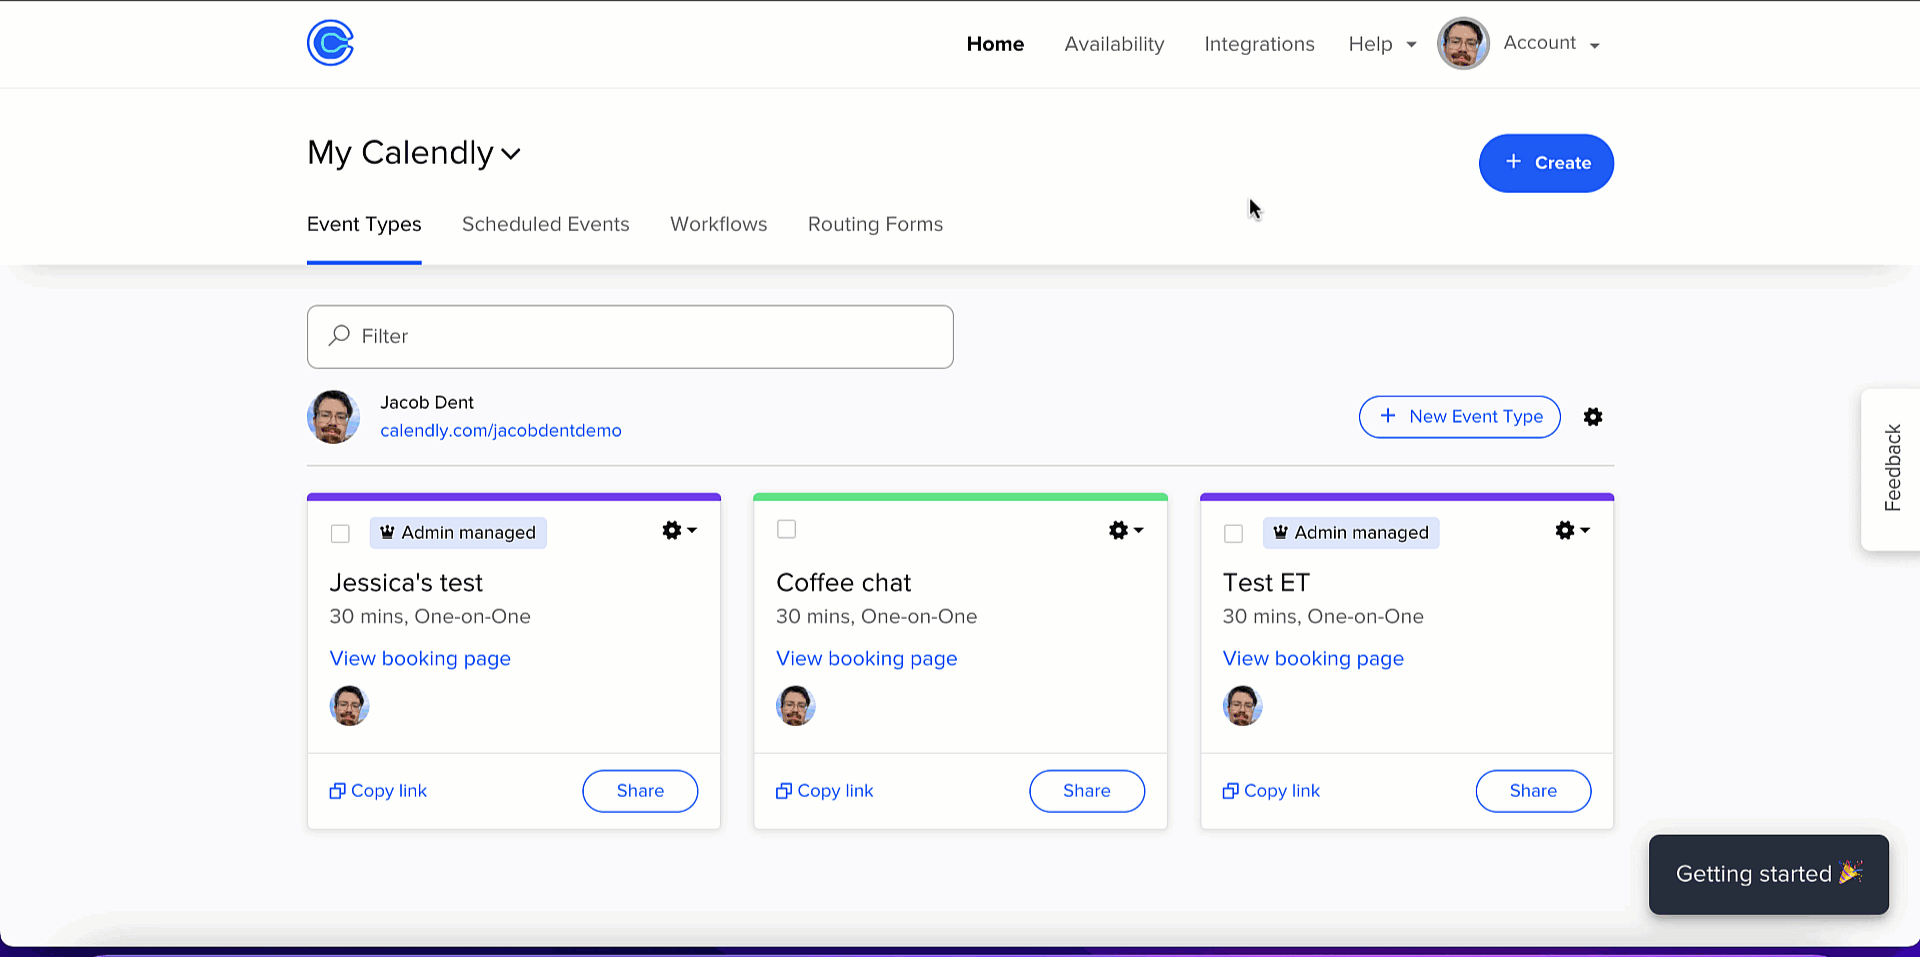1920x957 pixels.
Task: Click the Coffee chat title
Action: (844, 583)
